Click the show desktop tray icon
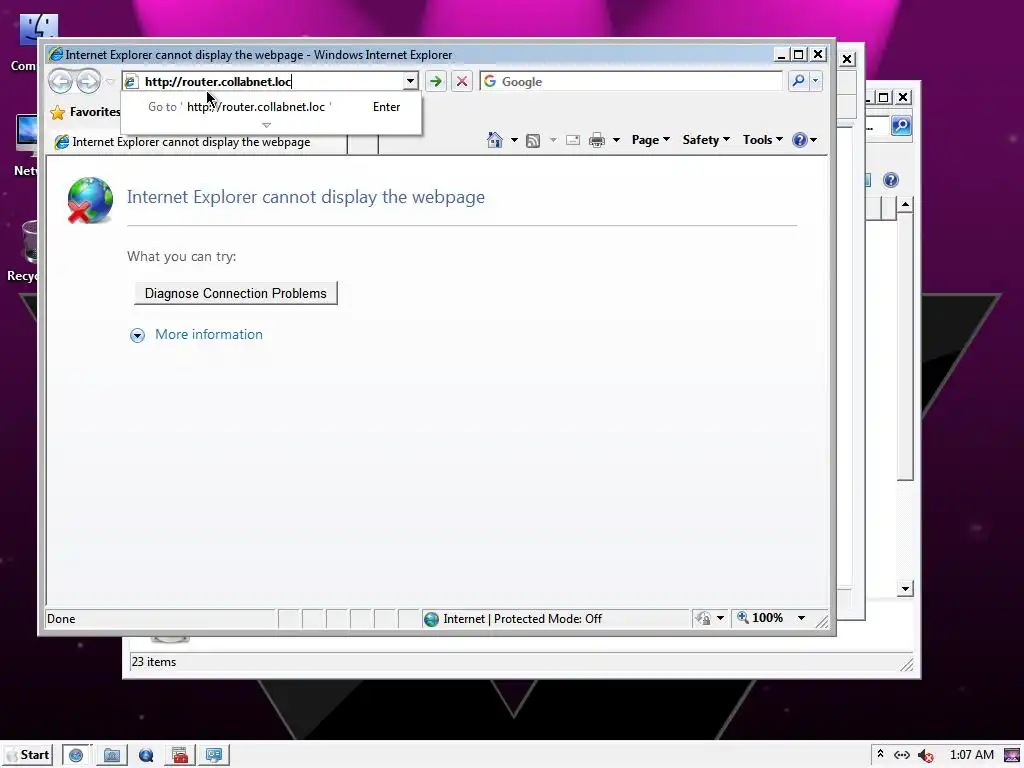This screenshot has width=1024, height=768. 1012,756
